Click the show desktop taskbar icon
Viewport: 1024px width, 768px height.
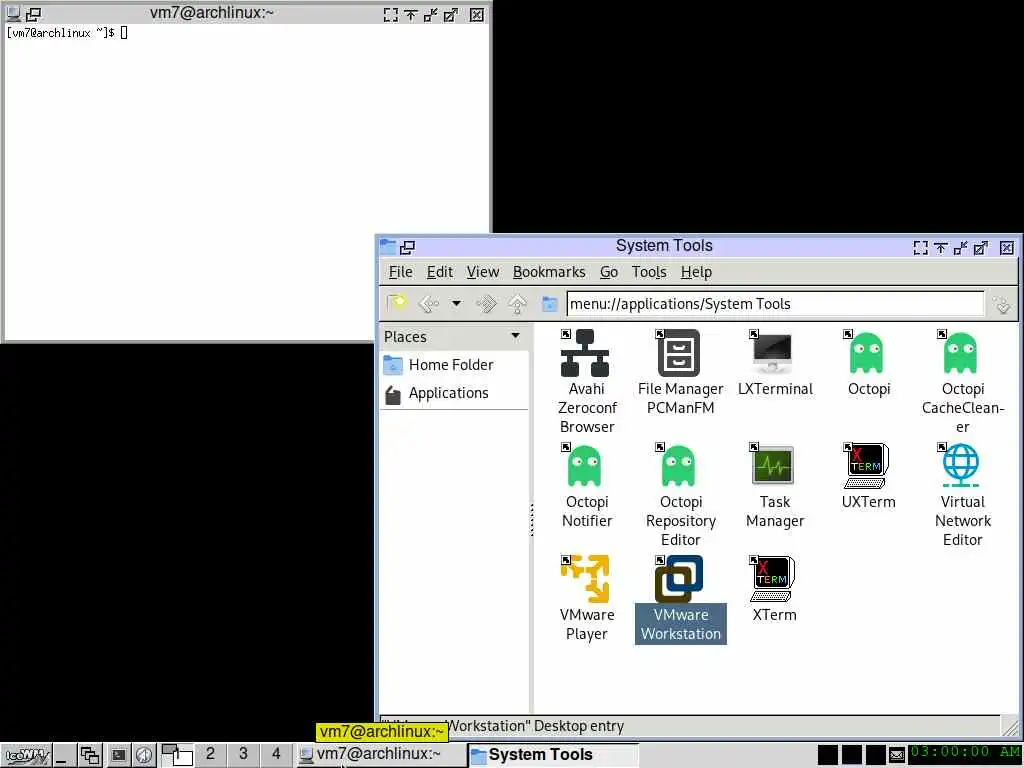(63, 756)
